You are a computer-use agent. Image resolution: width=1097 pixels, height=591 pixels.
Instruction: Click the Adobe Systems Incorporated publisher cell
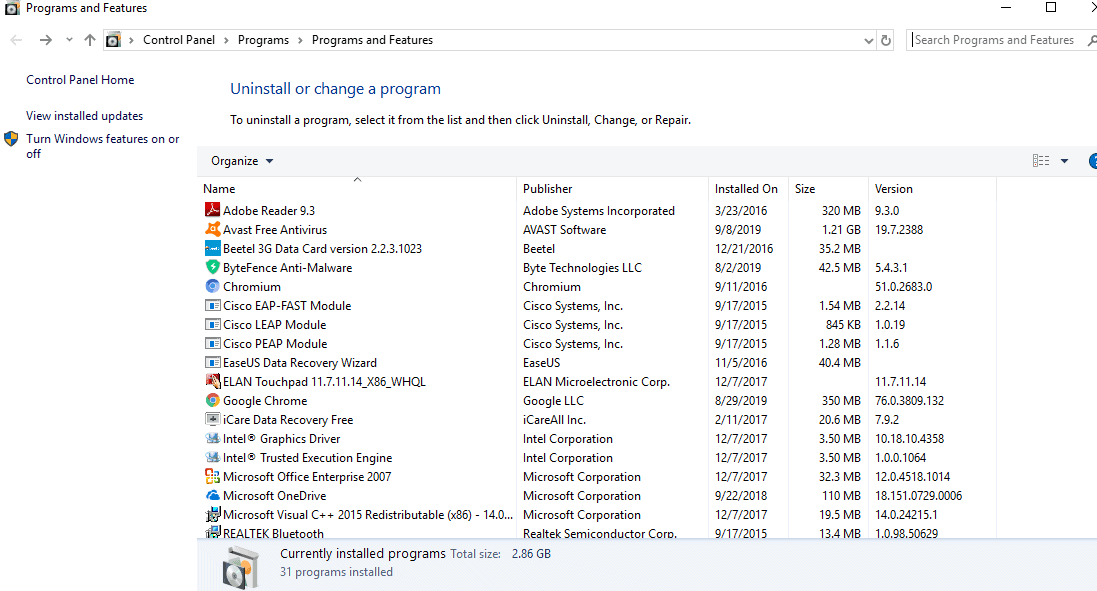(599, 211)
